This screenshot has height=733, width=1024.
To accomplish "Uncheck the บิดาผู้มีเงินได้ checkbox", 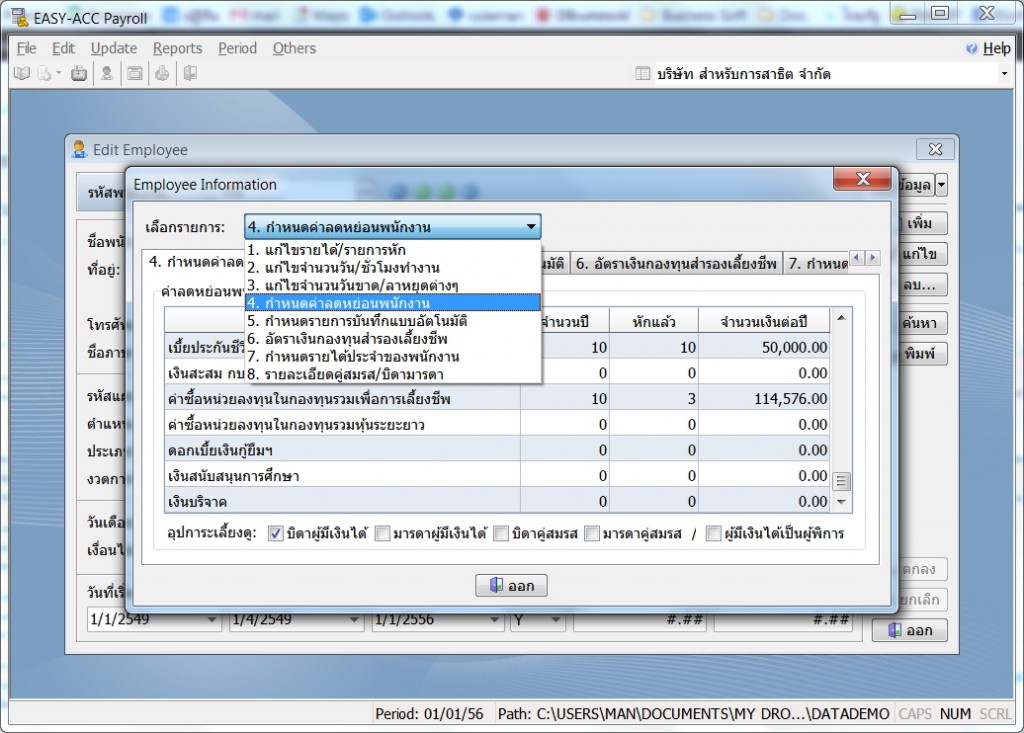I will point(277,534).
